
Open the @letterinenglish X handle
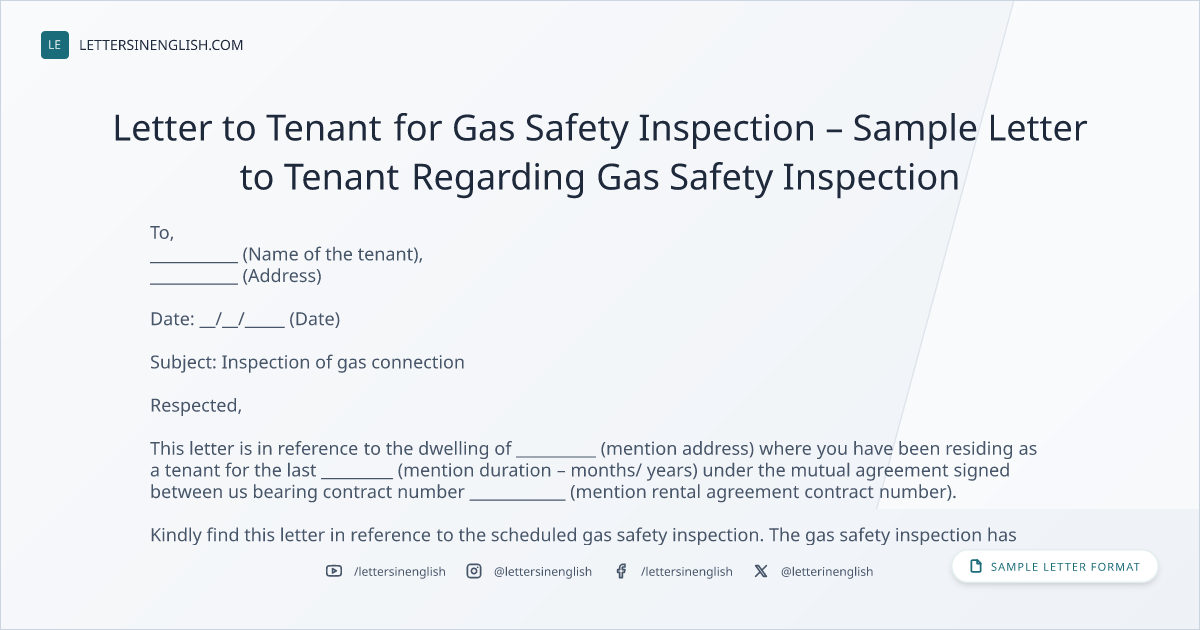827,571
